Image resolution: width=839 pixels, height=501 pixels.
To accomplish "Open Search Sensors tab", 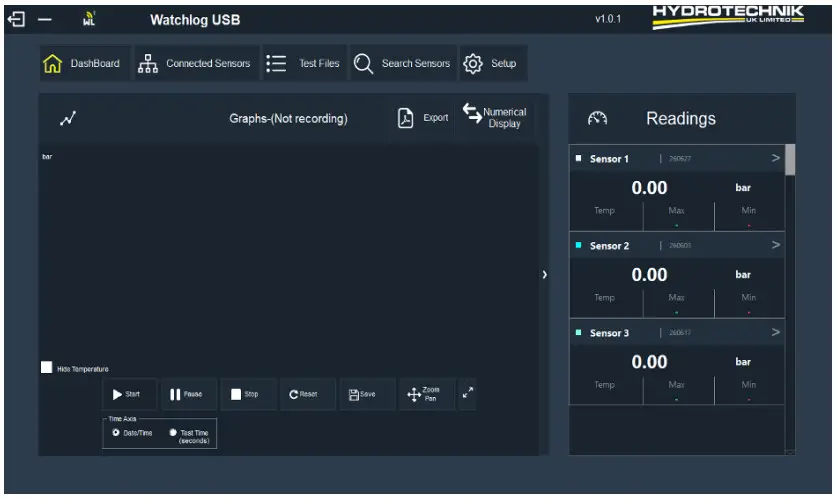I will (x=403, y=63).
